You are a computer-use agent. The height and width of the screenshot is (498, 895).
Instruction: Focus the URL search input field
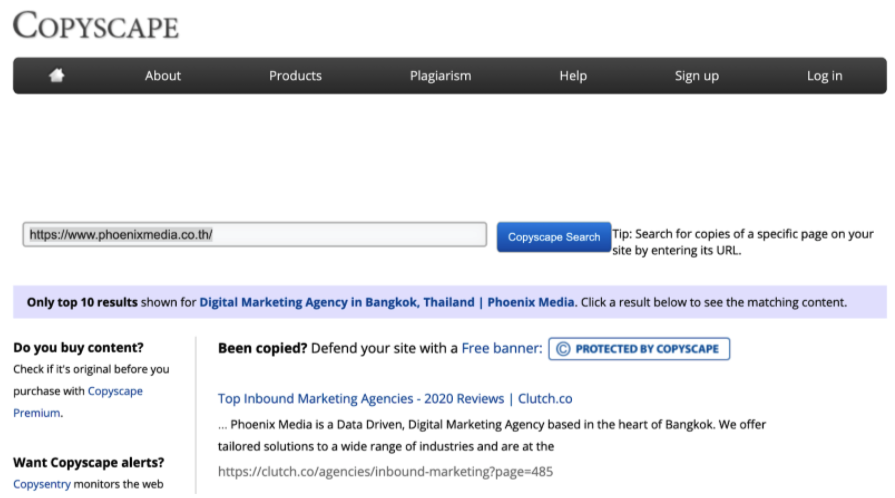255,235
